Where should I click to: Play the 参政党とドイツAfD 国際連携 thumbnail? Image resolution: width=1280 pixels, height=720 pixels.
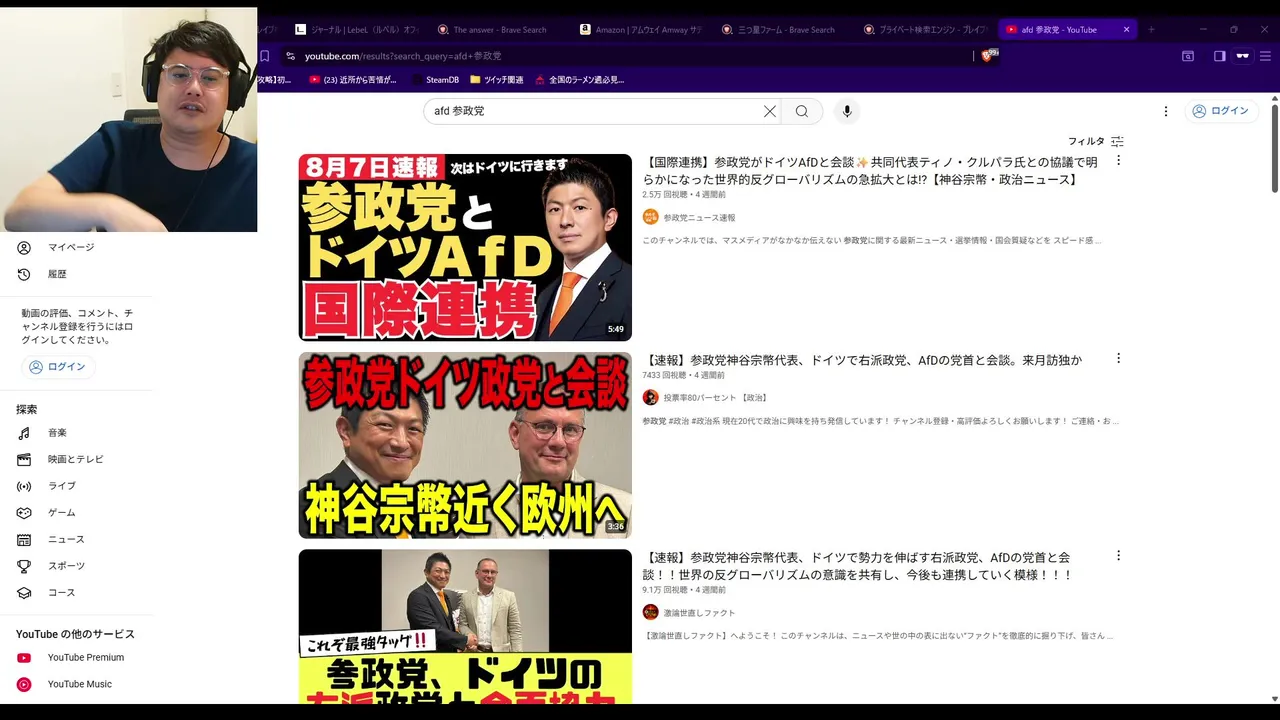click(465, 247)
